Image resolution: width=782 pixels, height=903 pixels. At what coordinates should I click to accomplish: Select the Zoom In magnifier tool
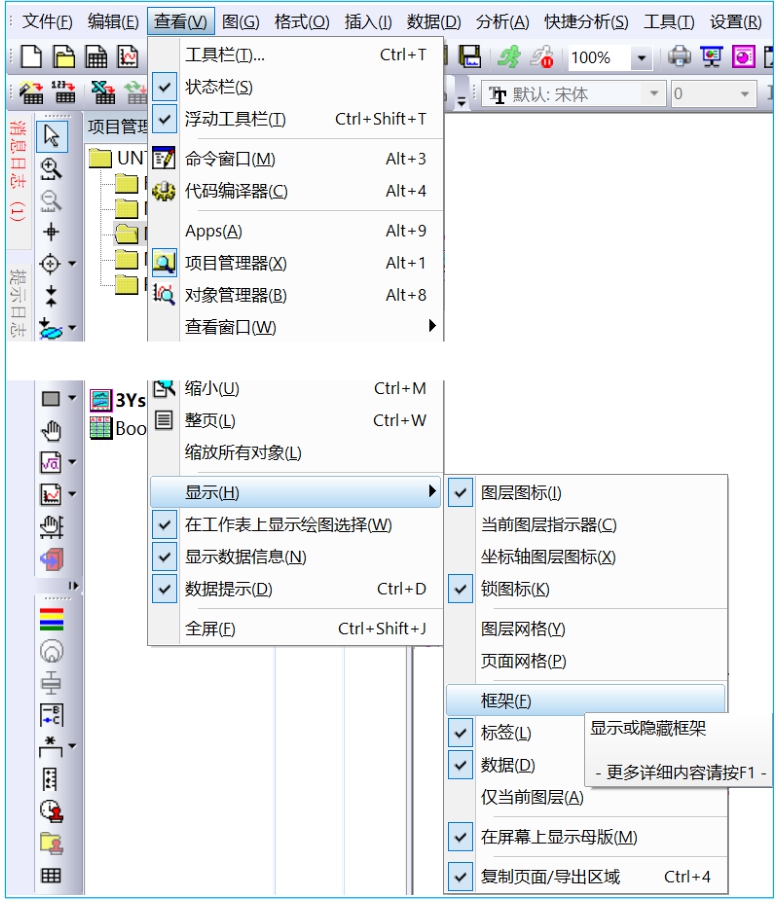coord(51,169)
